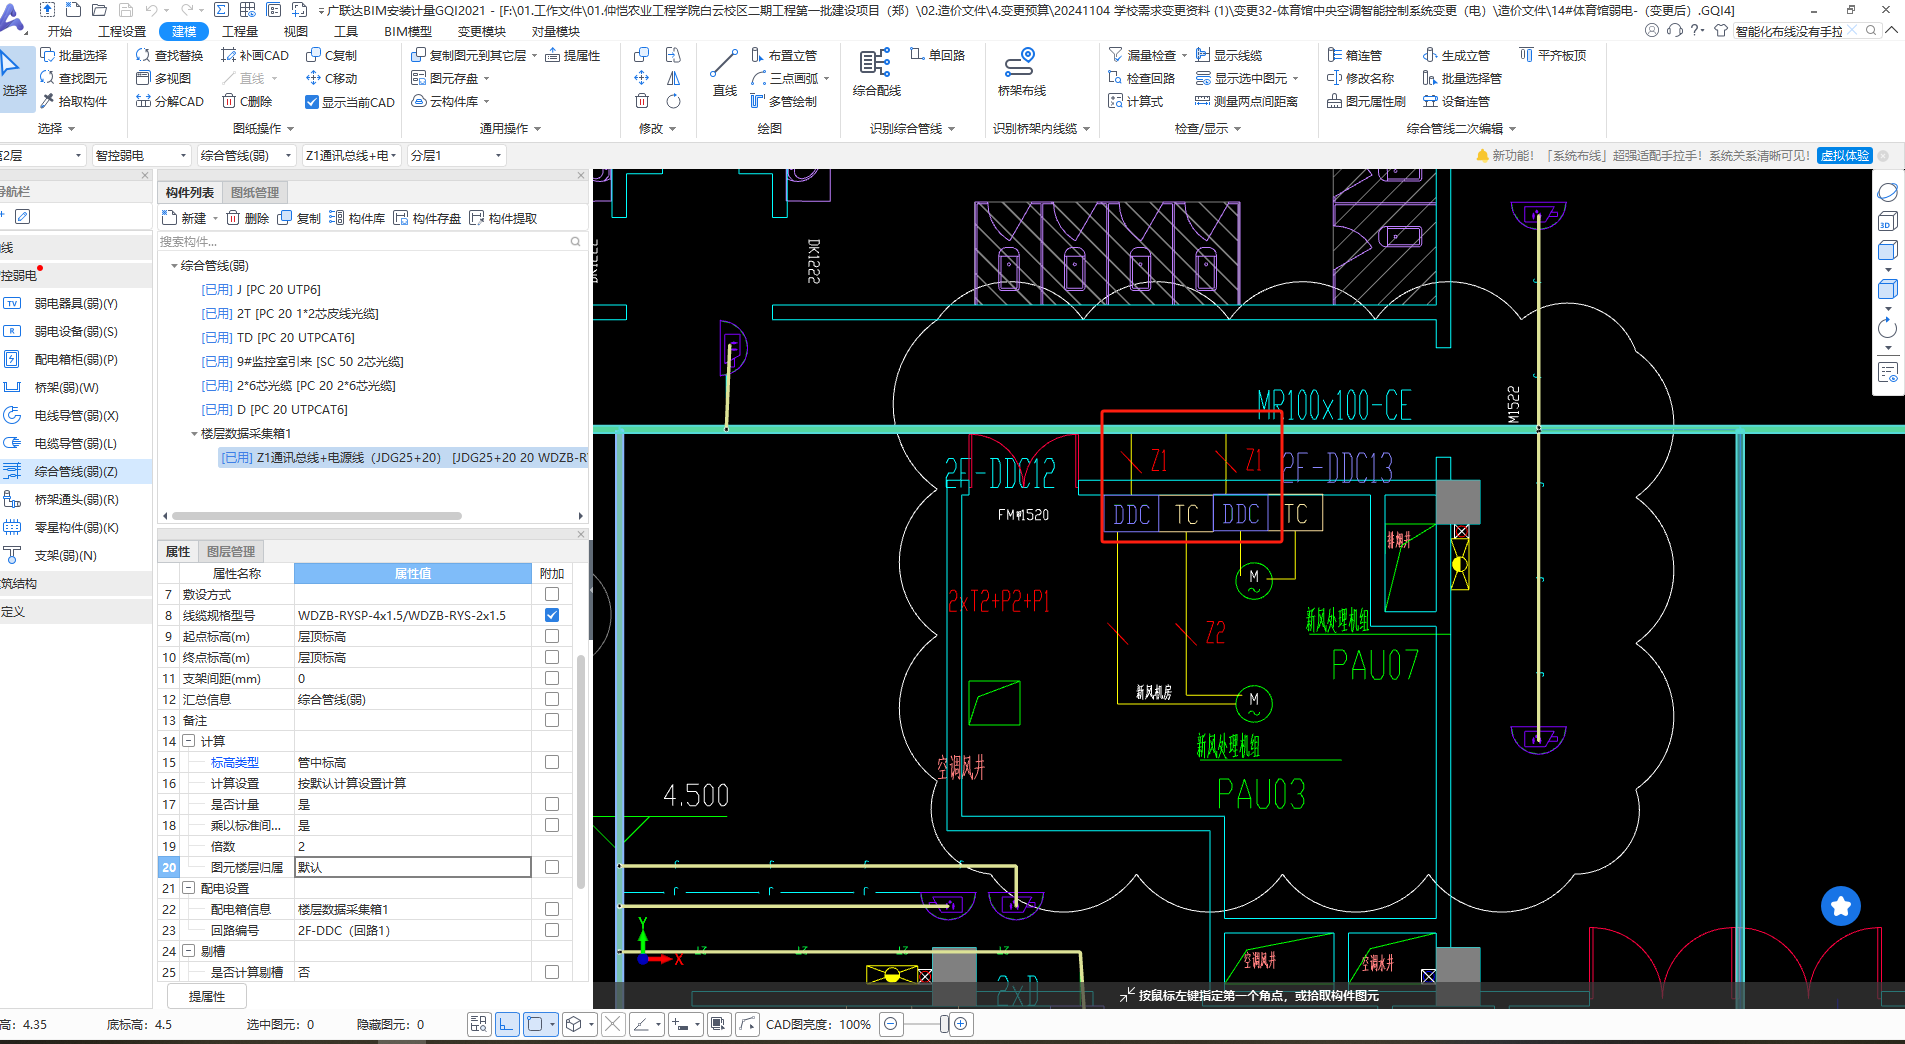Open the 分层1 layer dropdown
Viewport: 1905px width, 1044px height.
click(456, 155)
